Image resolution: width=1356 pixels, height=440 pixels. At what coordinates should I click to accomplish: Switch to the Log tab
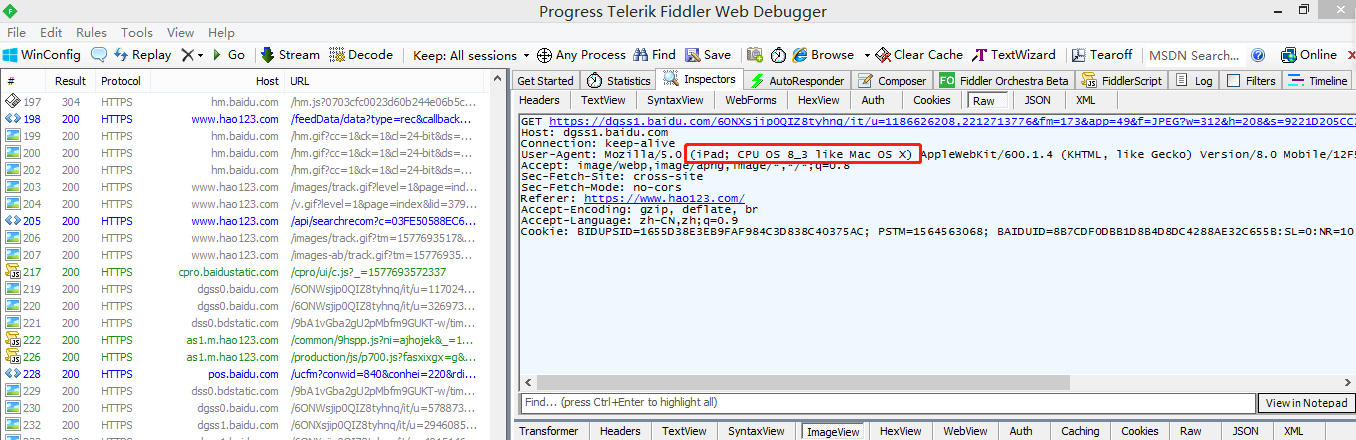tap(1194, 81)
